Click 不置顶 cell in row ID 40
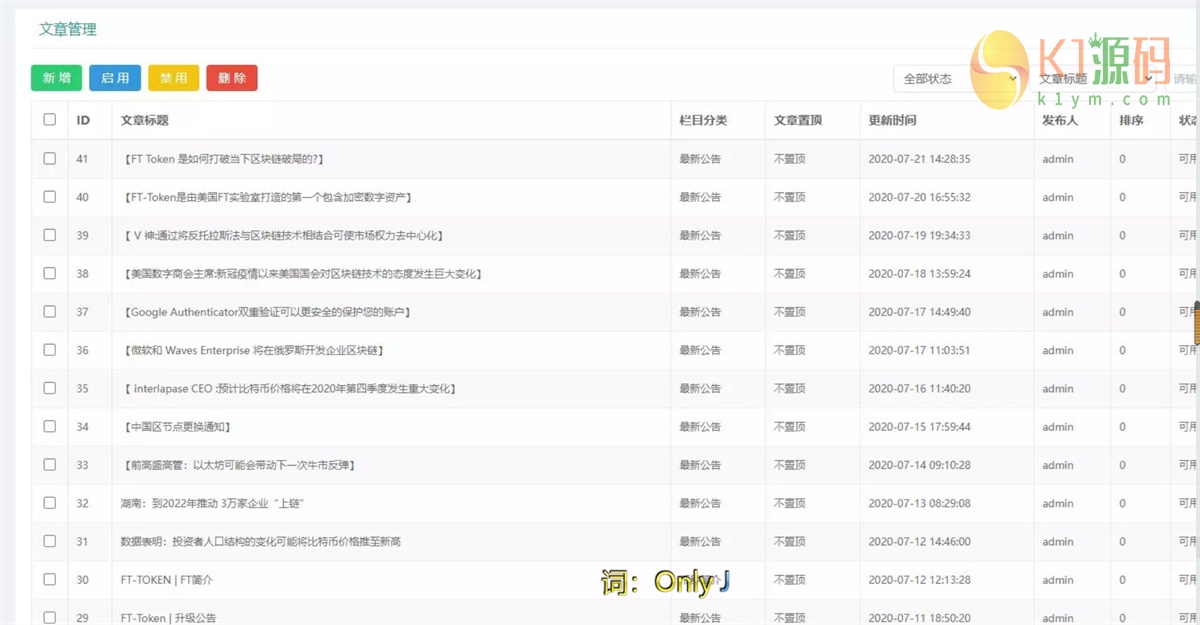The width and height of the screenshot is (1200, 625). coord(790,197)
